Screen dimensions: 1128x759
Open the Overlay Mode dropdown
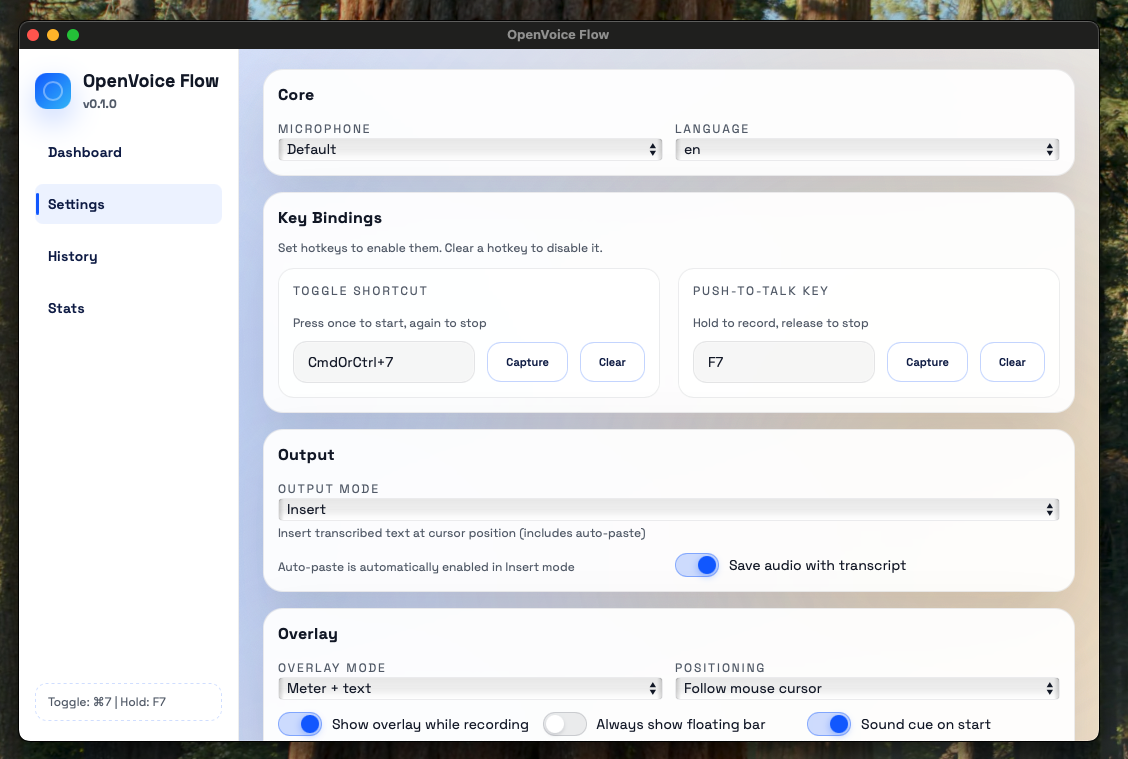pos(470,688)
